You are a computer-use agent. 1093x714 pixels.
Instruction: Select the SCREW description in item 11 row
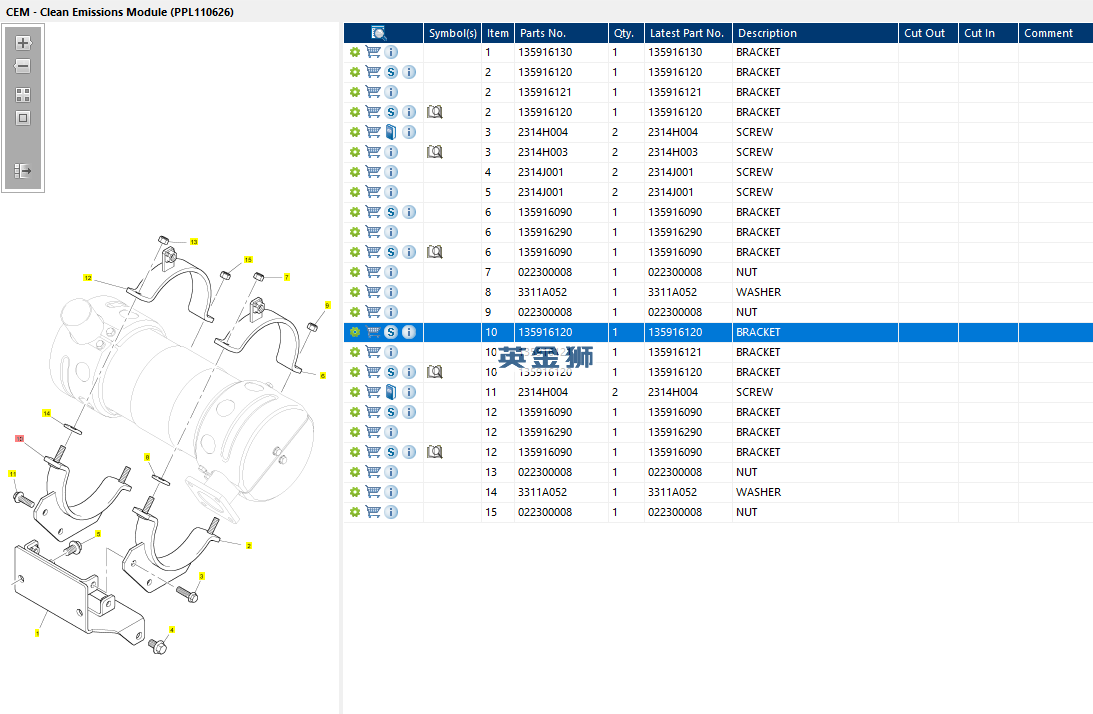tap(754, 393)
